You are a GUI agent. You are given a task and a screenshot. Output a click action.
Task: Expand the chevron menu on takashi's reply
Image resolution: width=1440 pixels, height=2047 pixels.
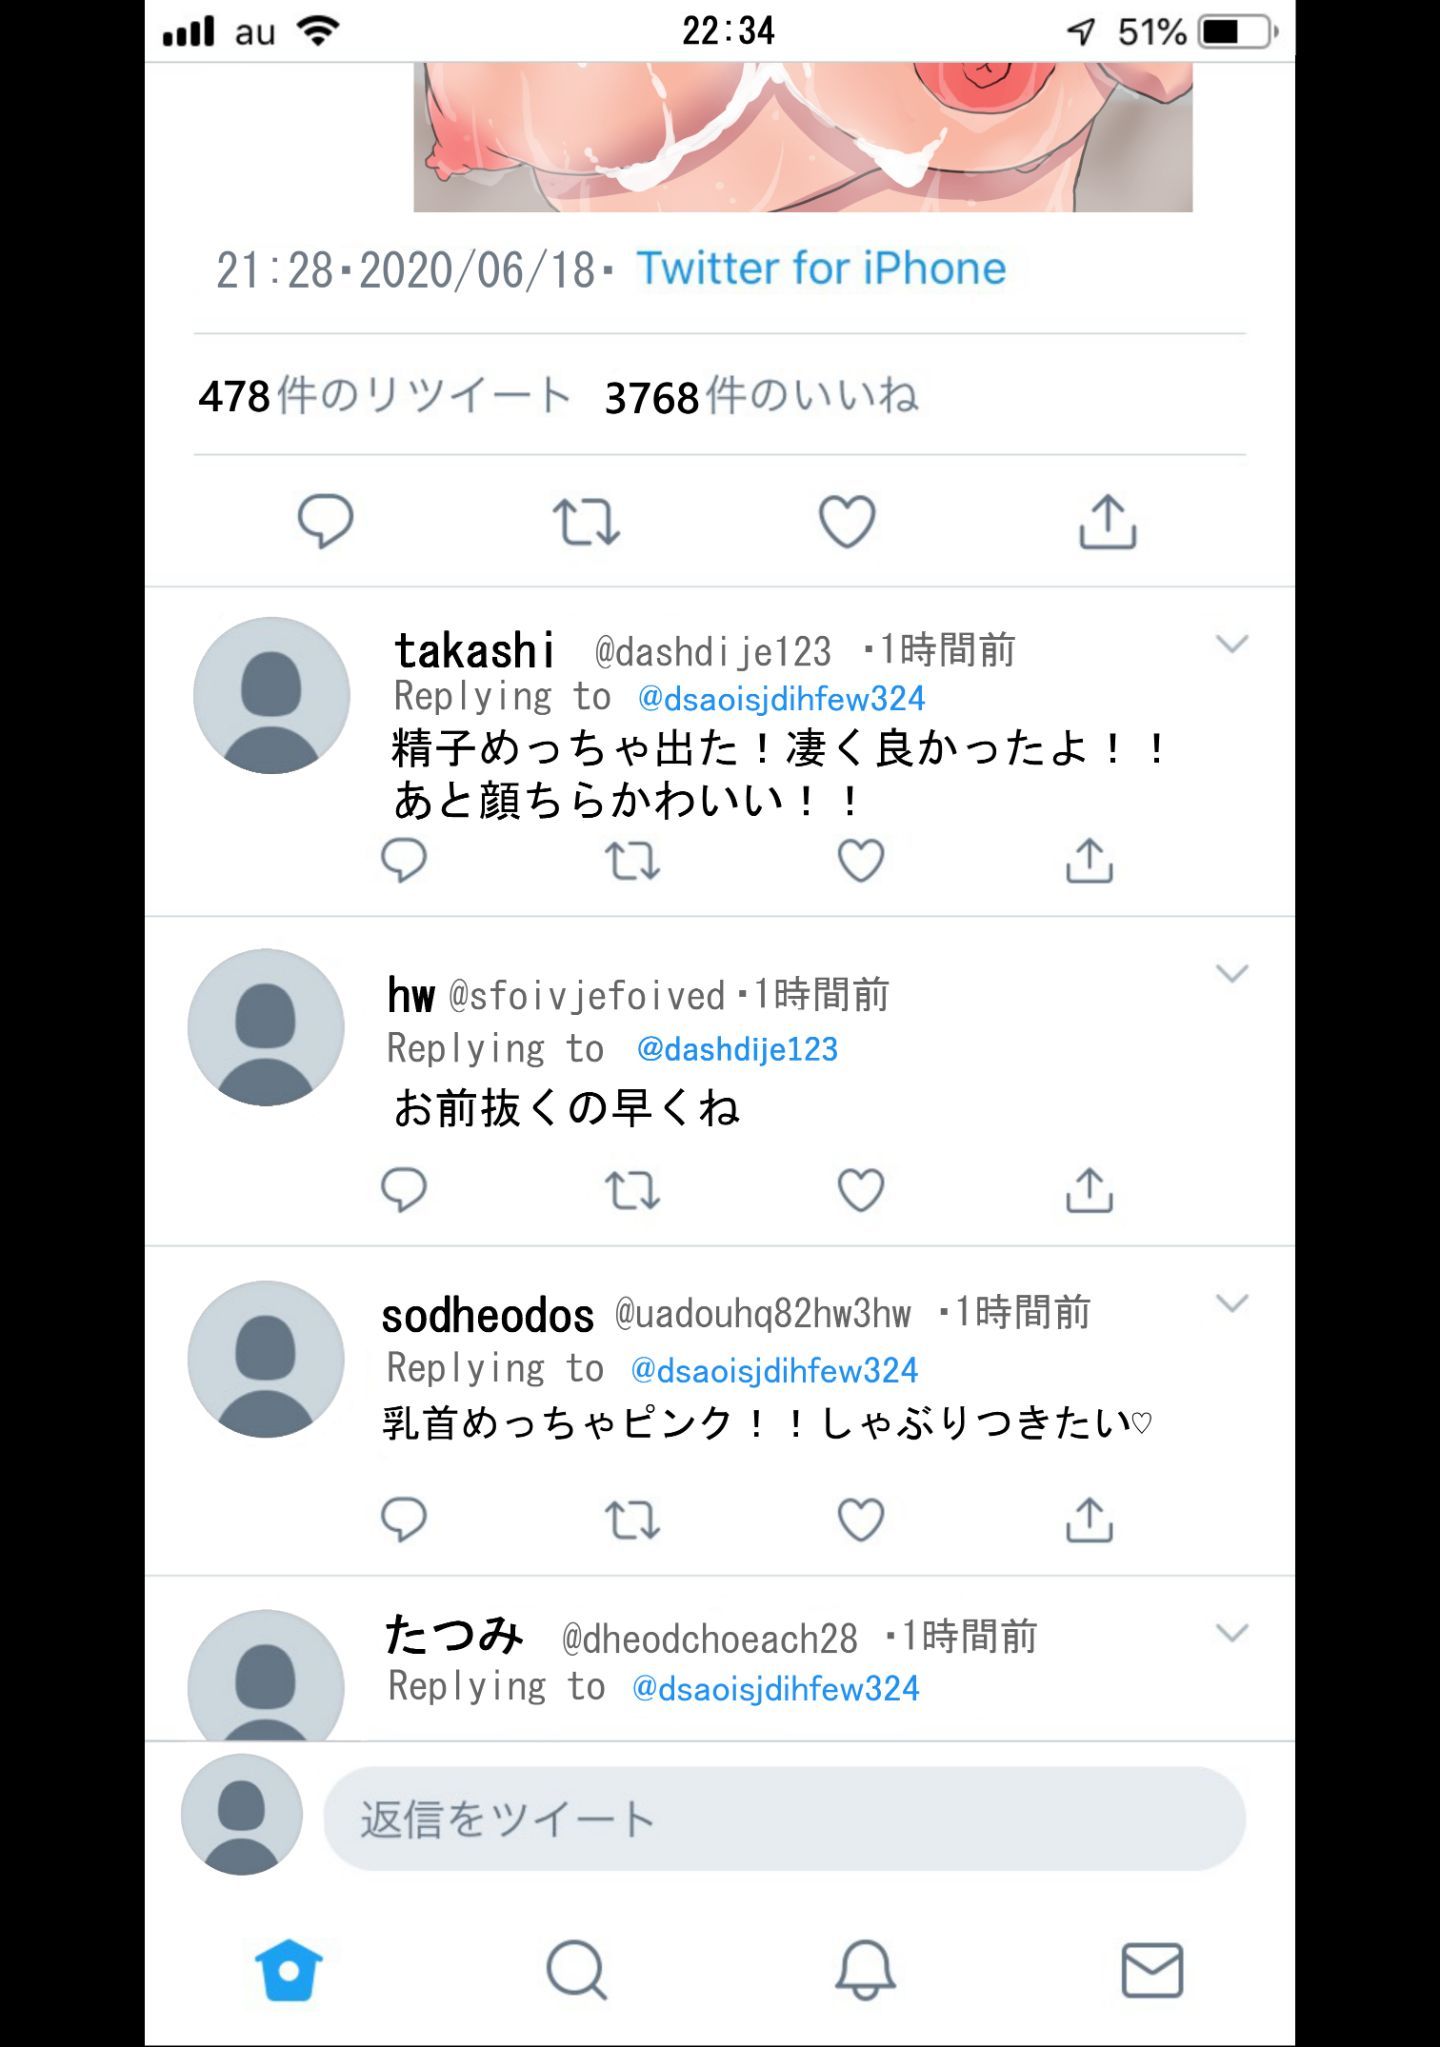click(x=1232, y=645)
